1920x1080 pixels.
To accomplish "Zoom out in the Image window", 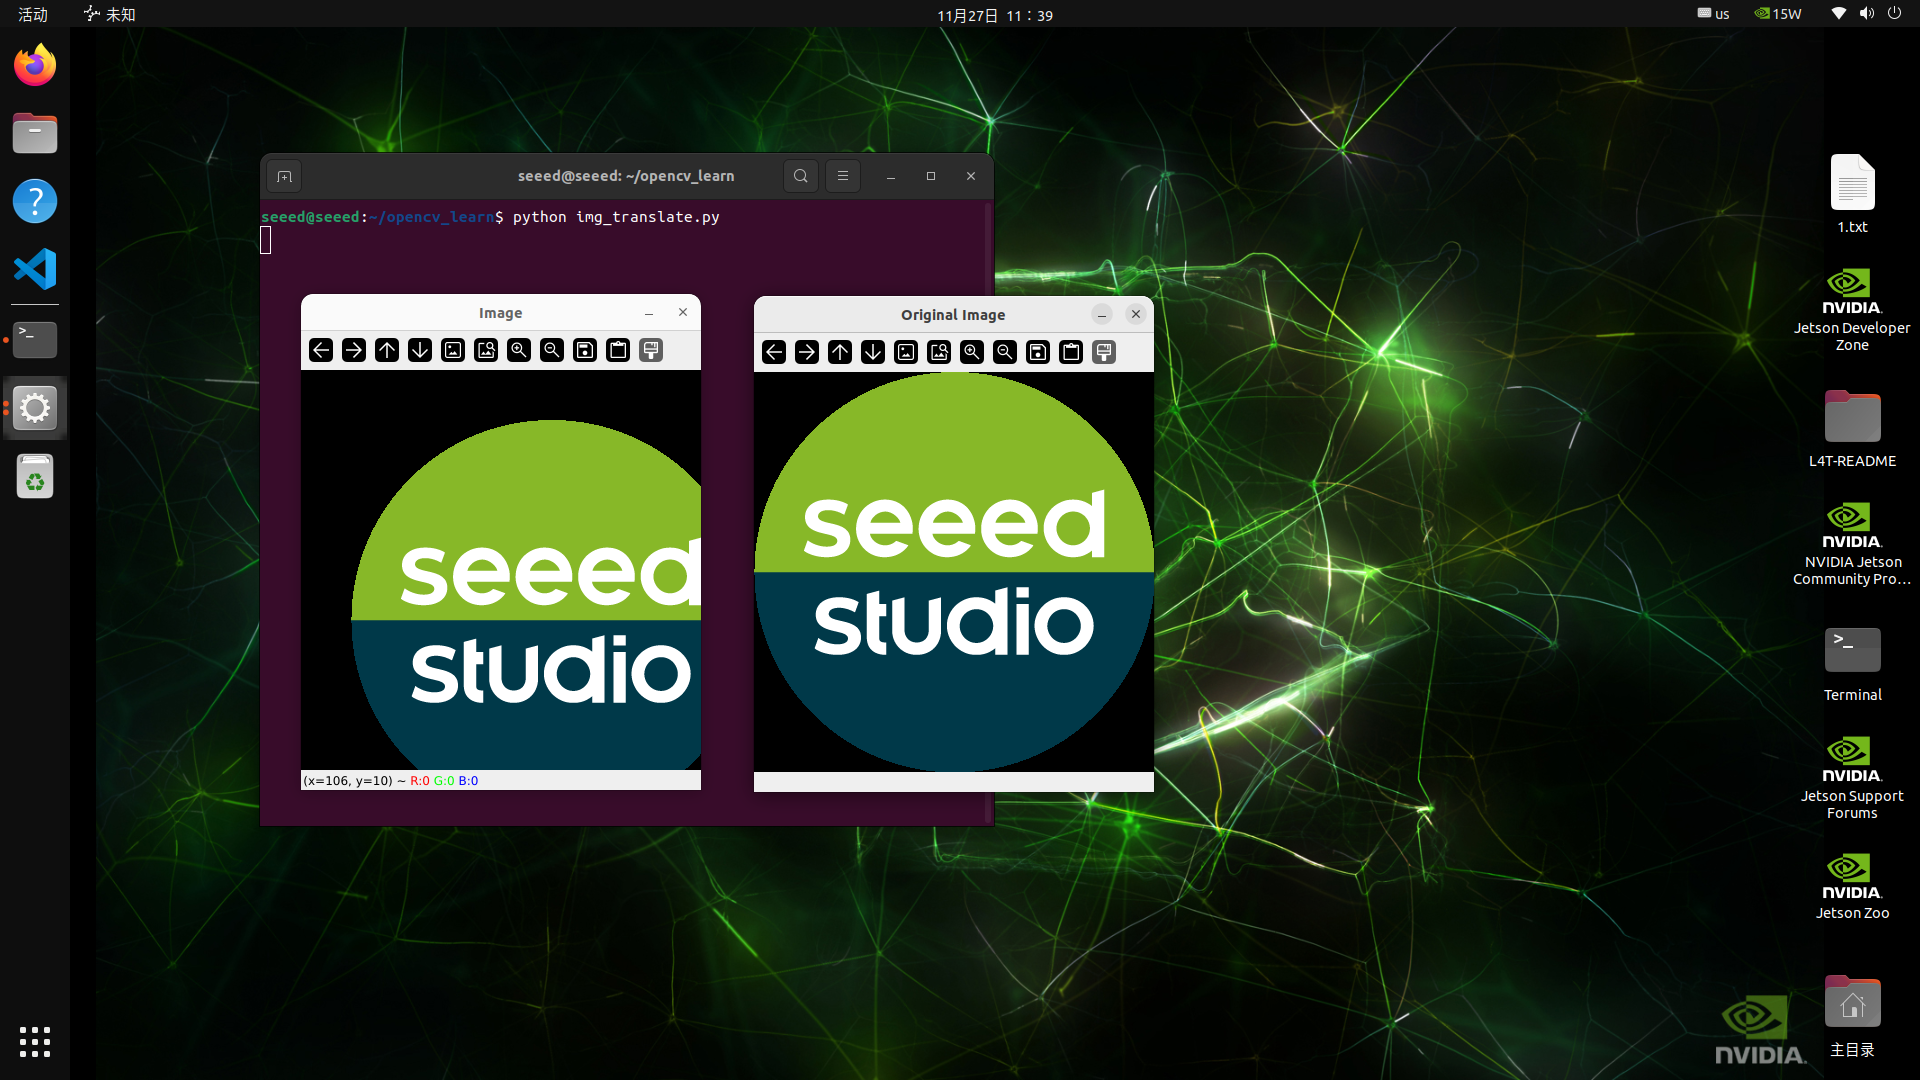I will tap(552, 350).
